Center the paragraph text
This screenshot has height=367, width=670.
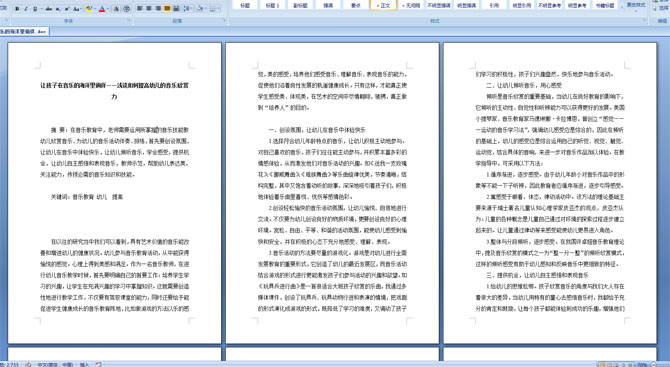tap(149, 9)
